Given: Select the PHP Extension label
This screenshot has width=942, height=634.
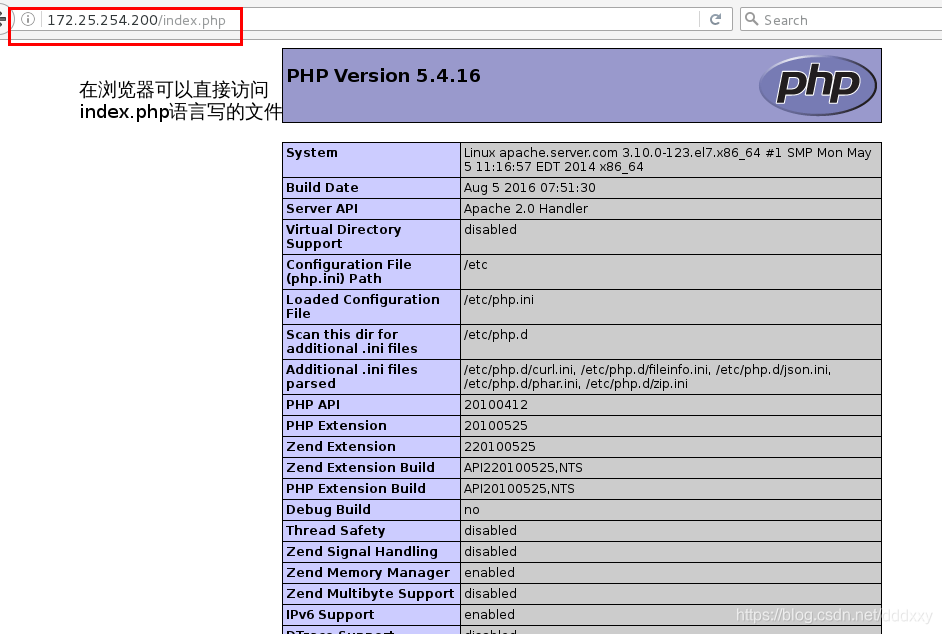Looking at the screenshot, I should (336, 425).
